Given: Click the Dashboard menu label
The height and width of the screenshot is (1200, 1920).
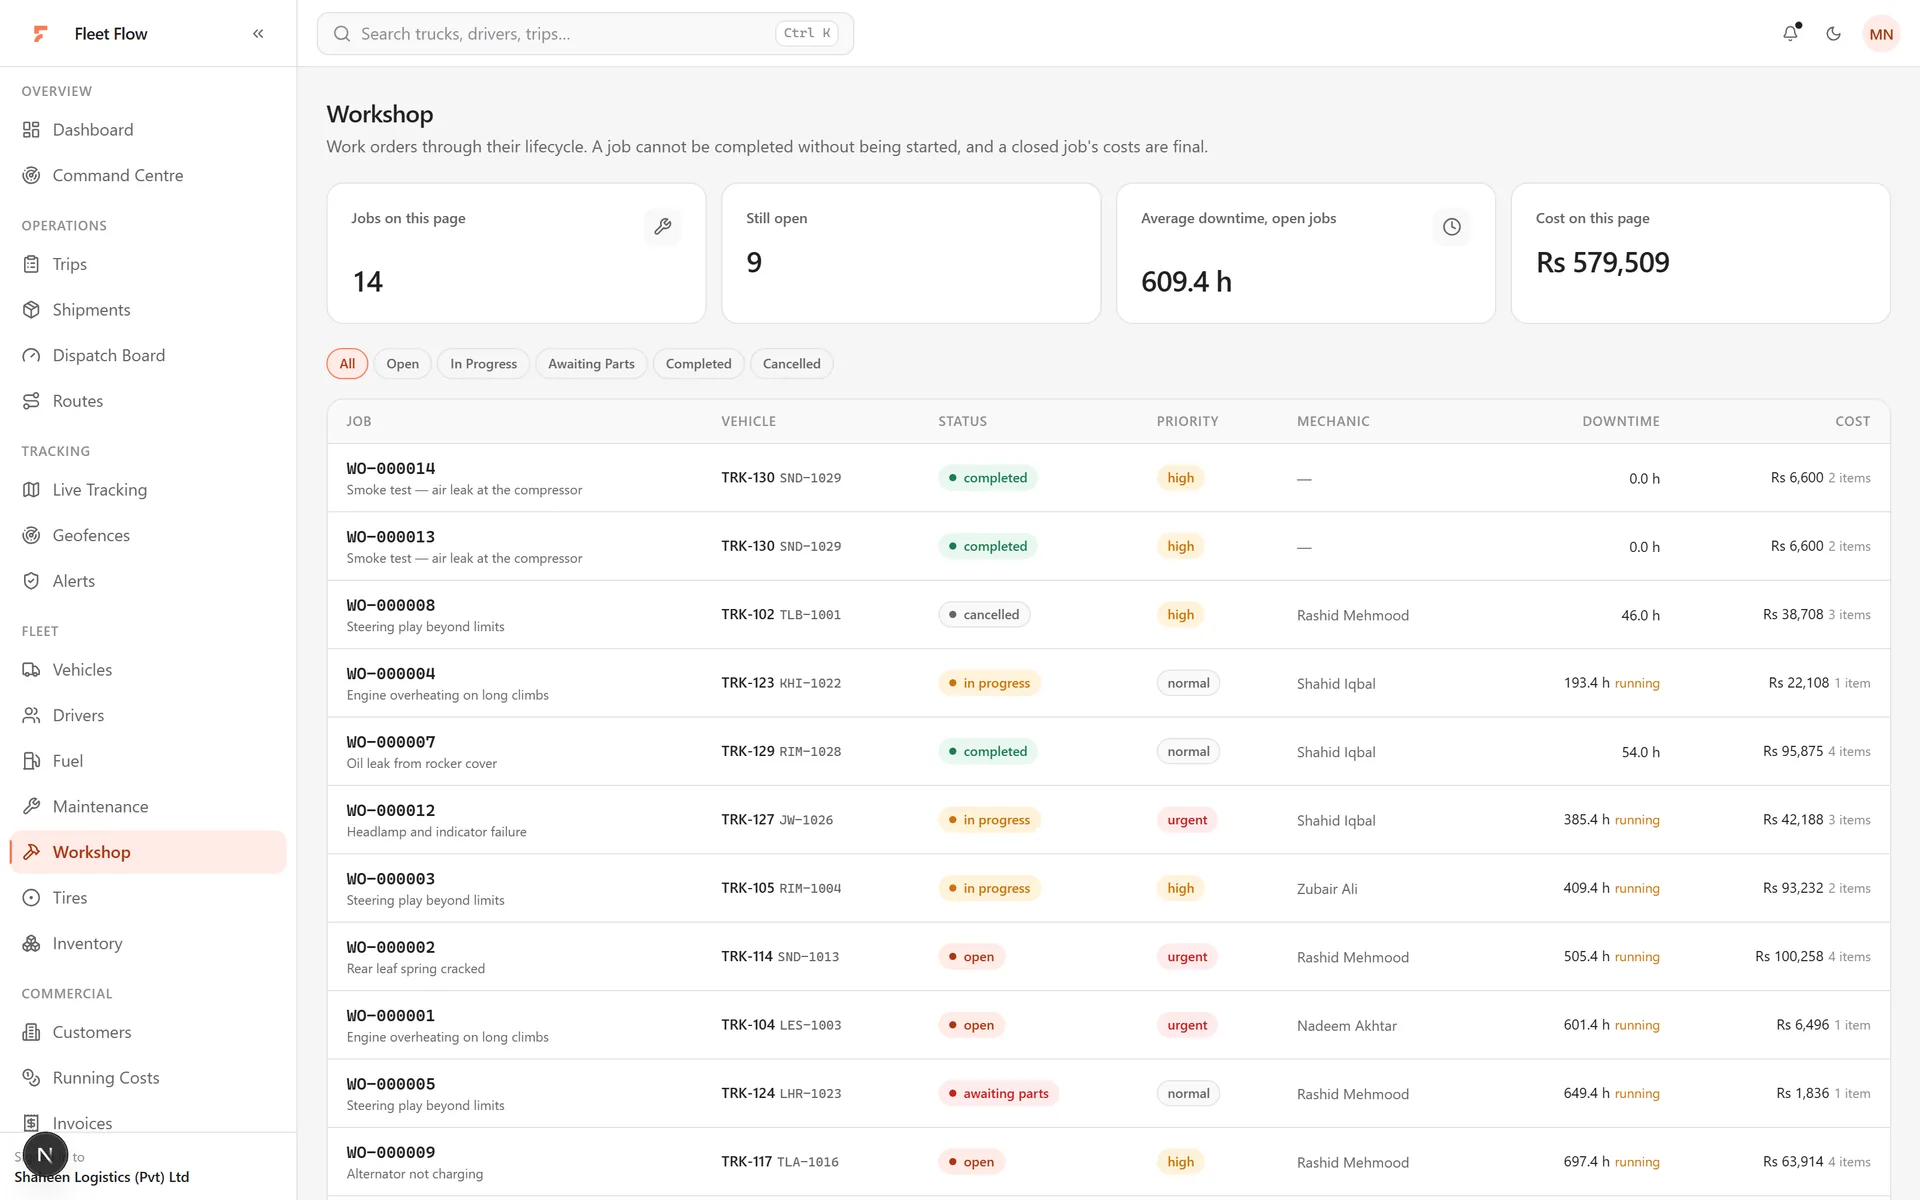Looking at the screenshot, I should click(93, 130).
